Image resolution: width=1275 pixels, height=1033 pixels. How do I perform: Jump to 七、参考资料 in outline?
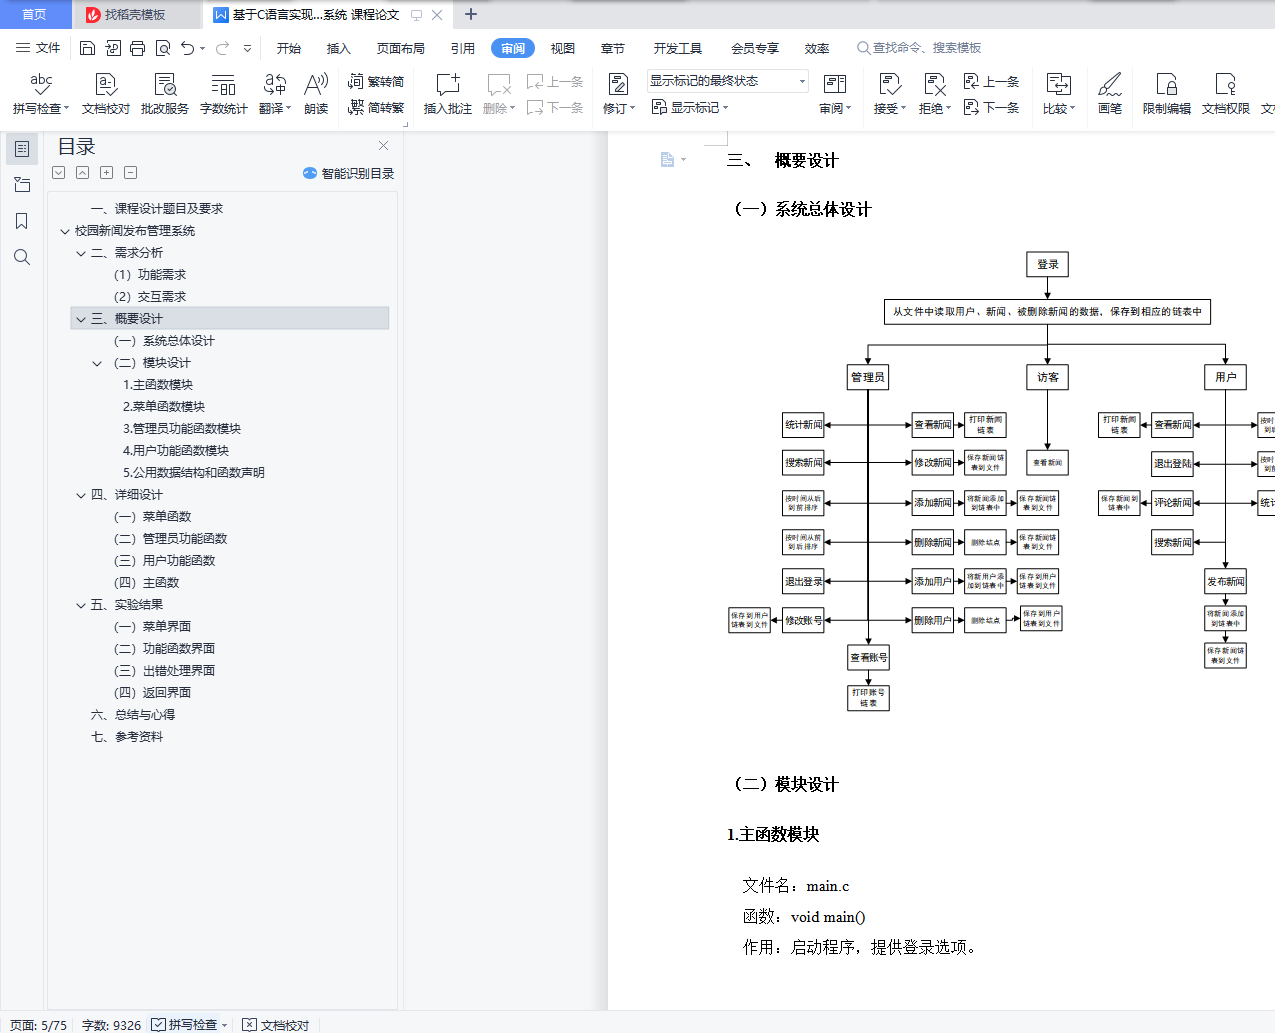click(127, 737)
